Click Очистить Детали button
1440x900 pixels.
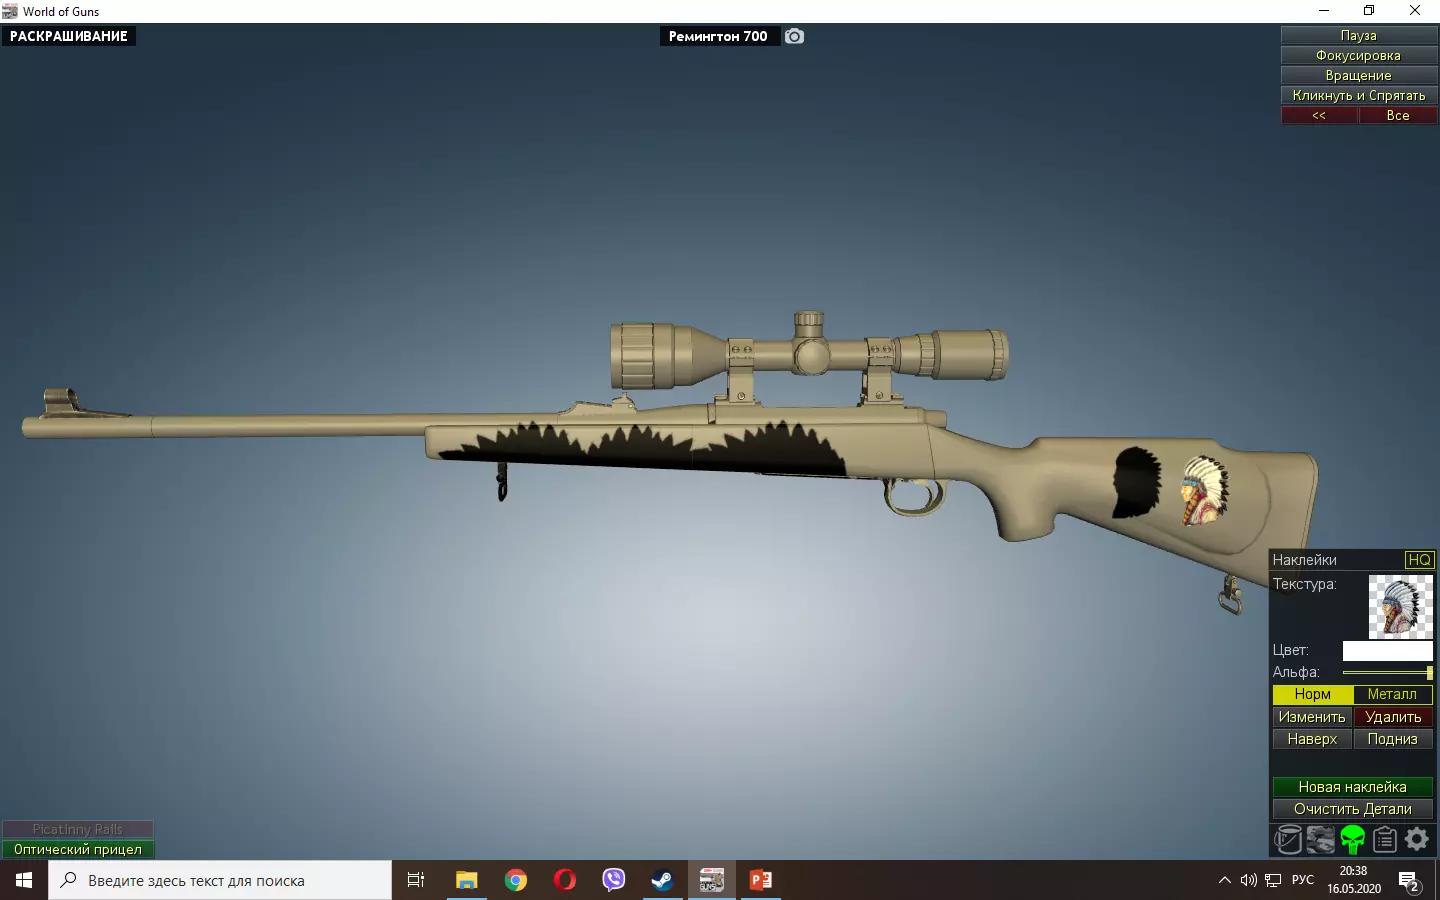pos(1353,809)
